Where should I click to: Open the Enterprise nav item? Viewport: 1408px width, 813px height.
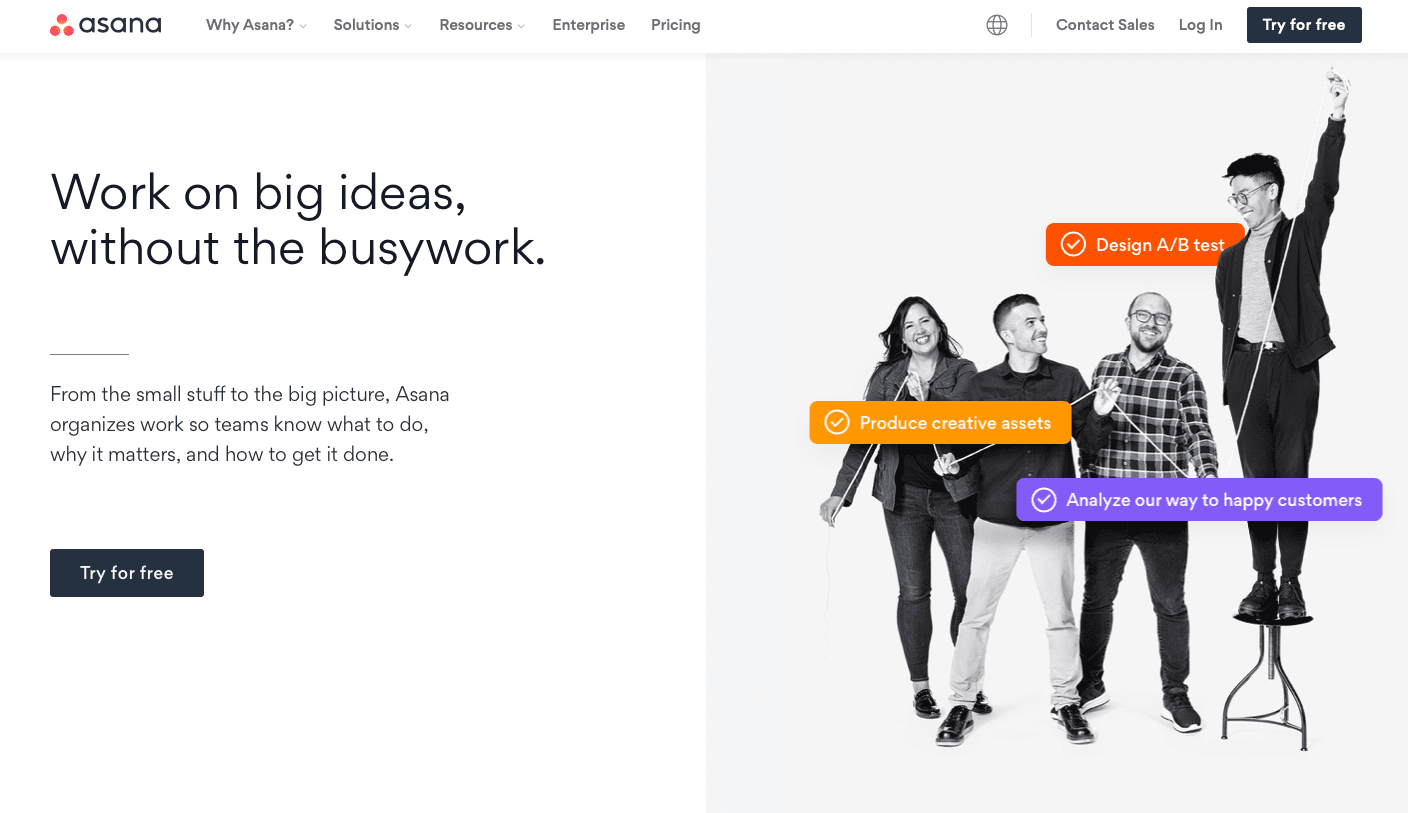589,25
